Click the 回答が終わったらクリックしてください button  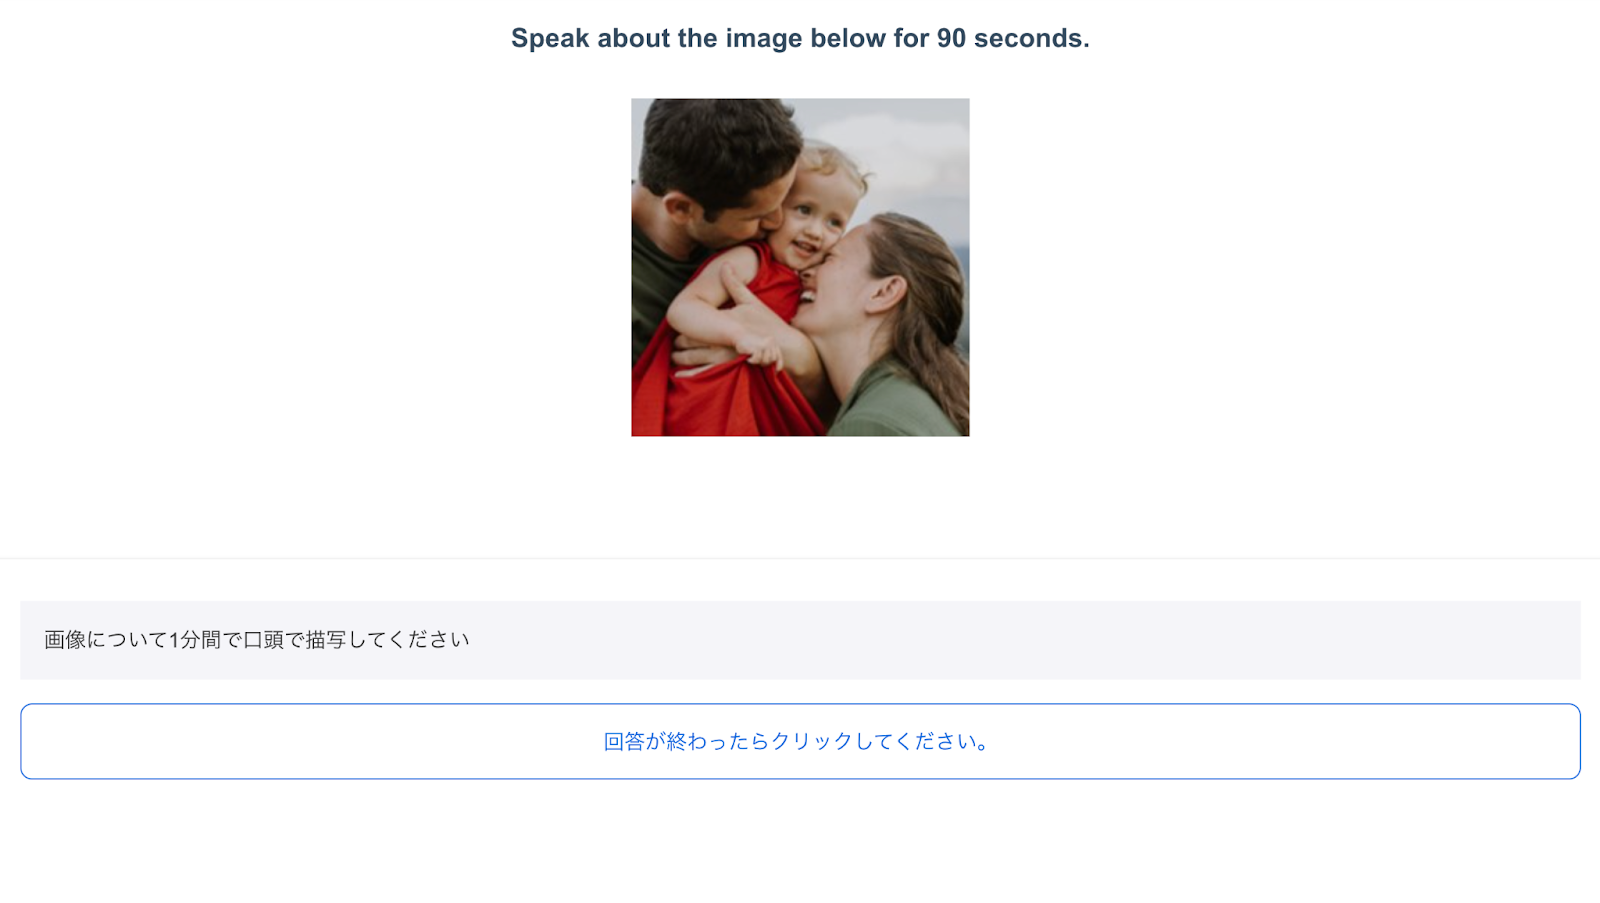click(x=798, y=741)
